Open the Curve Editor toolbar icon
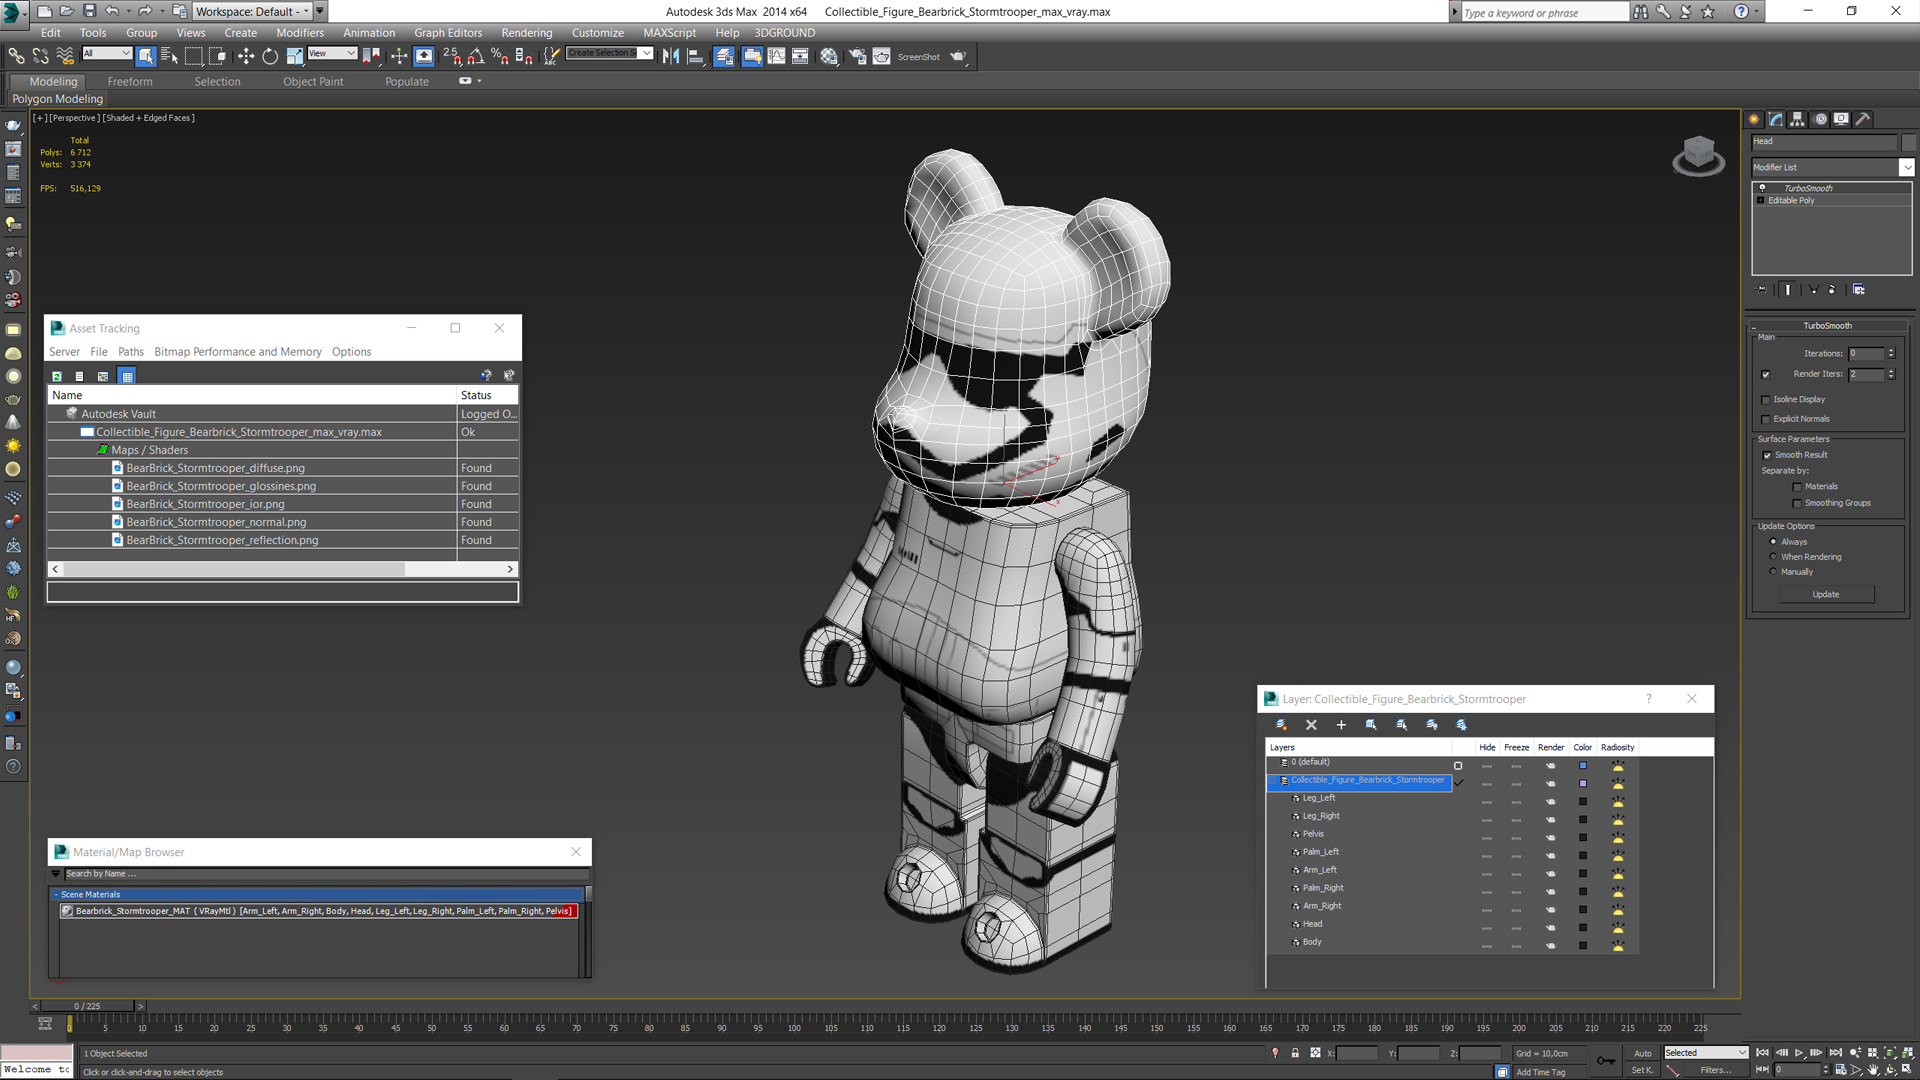 point(776,57)
